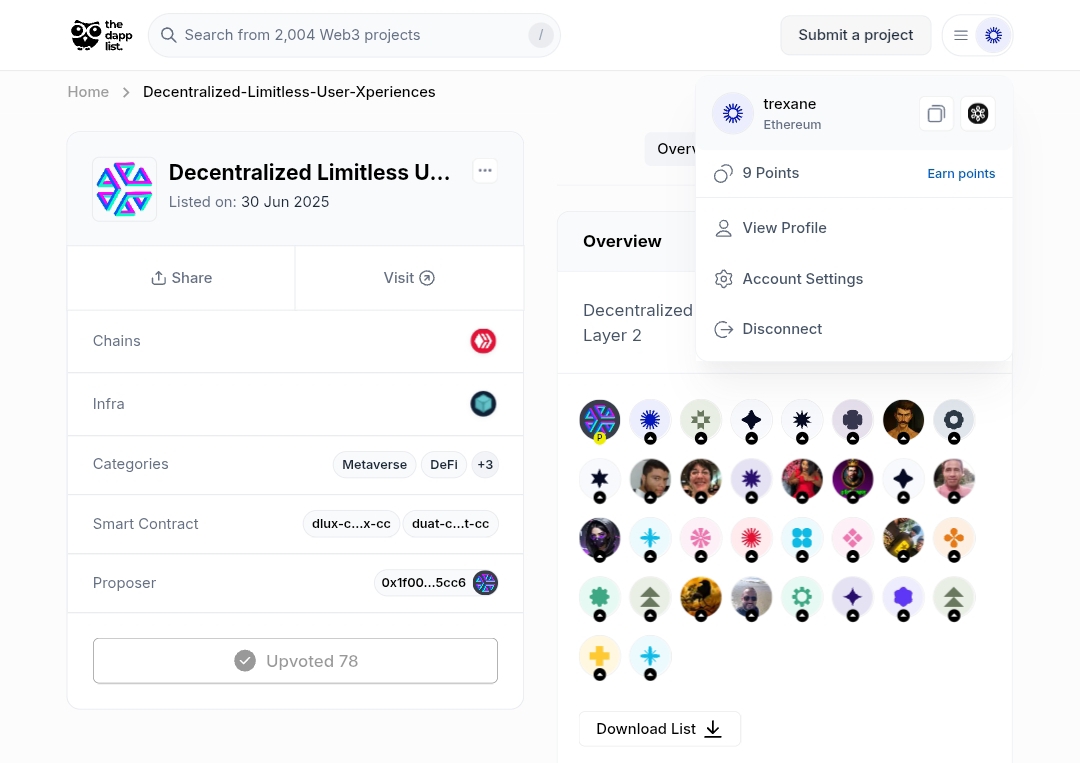The width and height of the screenshot is (1080, 763).
Task: Click the cyan four-squares voter avatar
Action: 802,539
